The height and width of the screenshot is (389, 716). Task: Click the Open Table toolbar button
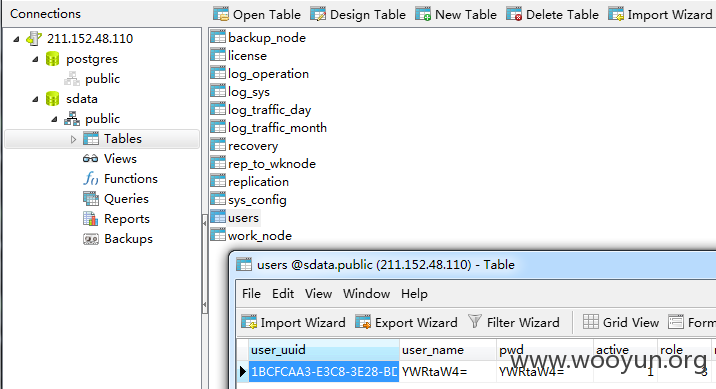[x=257, y=15]
